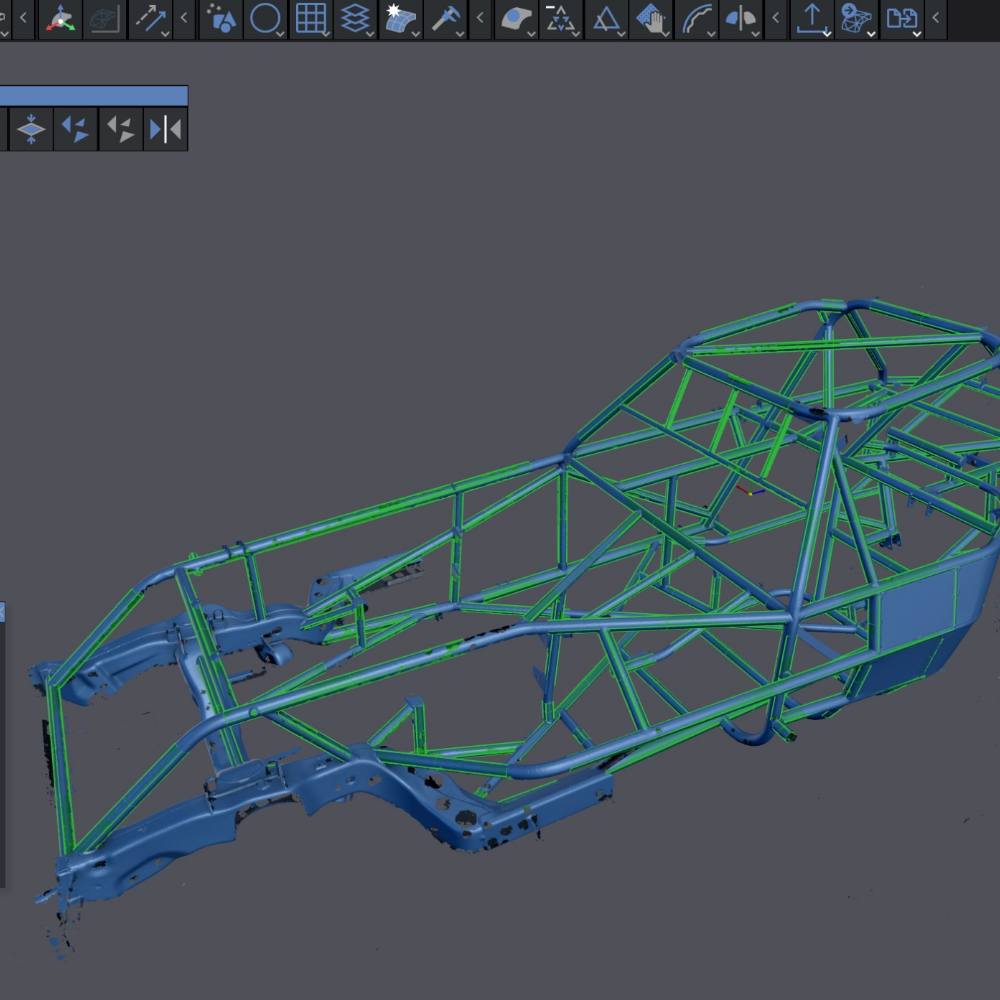
Task: Click the overlapping triangles mesh icon
Action: point(606,19)
